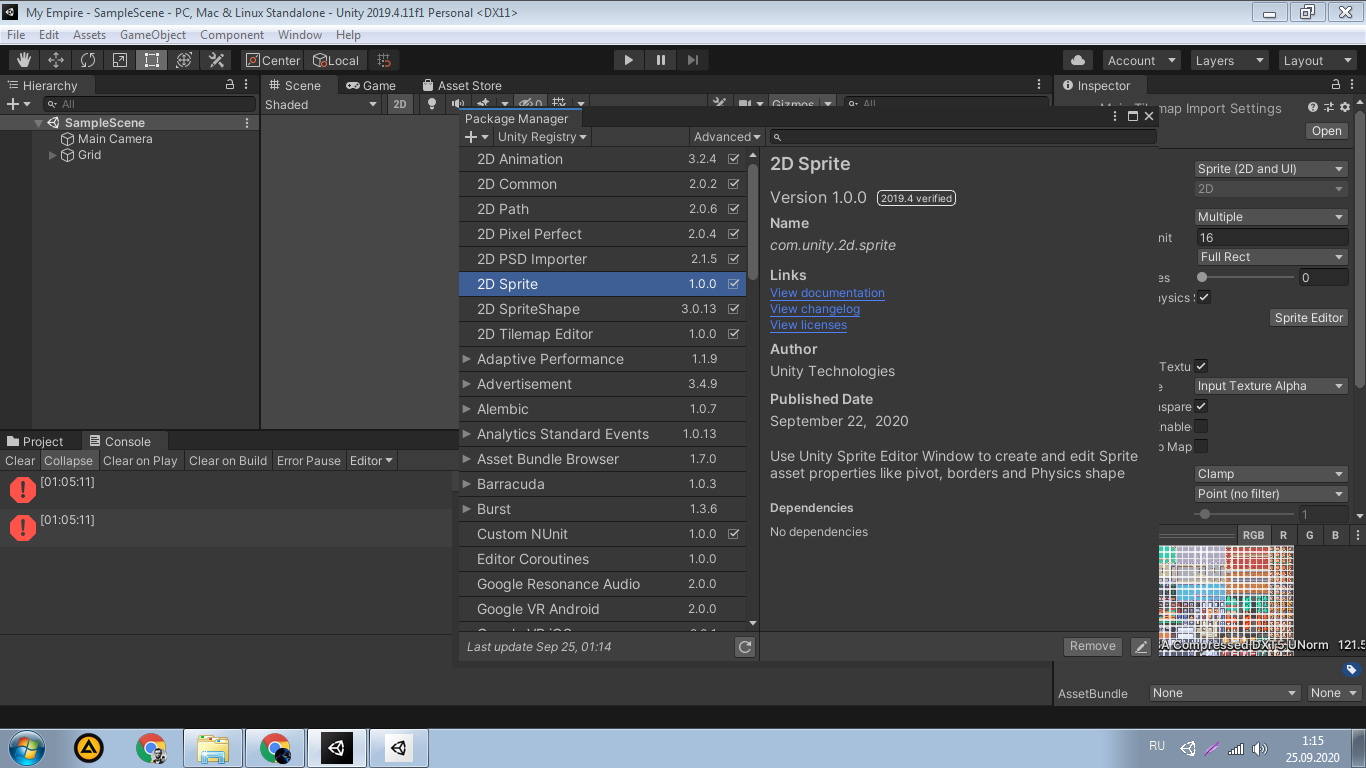The height and width of the screenshot is (768, 1366).
Task: Open the Sprite Editor
Action: click(1309, 318)
